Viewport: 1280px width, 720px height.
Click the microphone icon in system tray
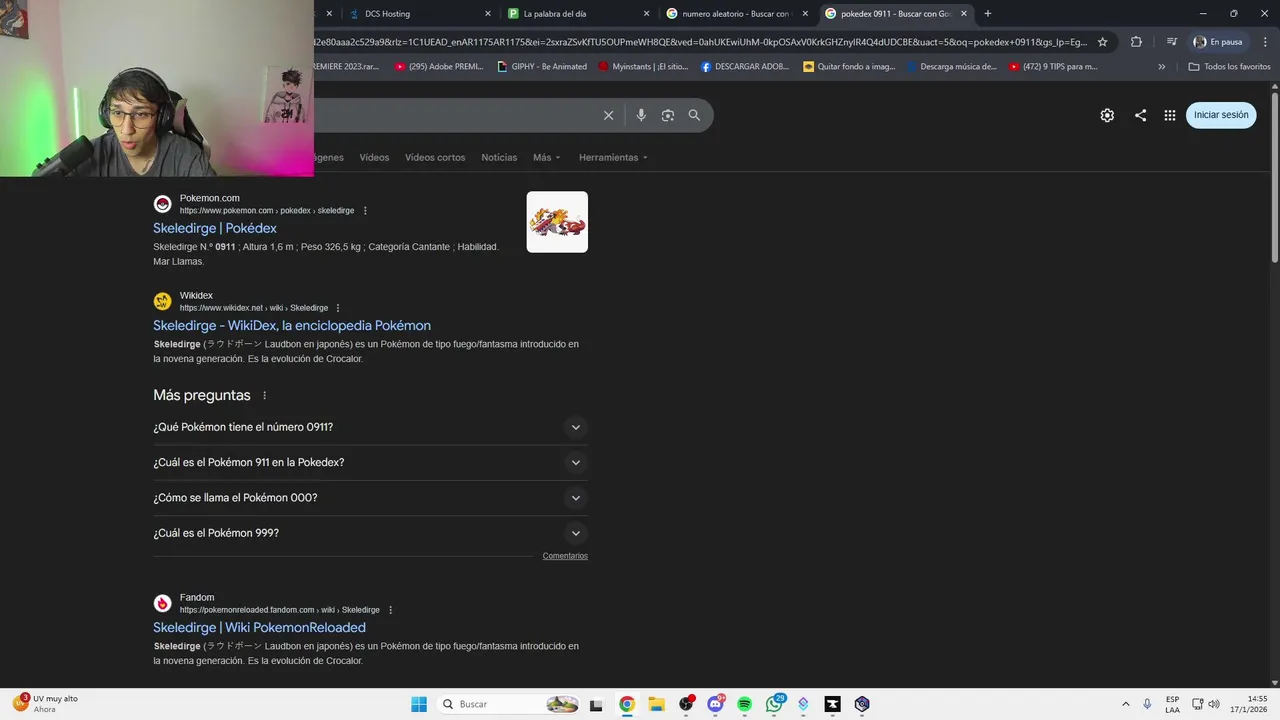pyautogui.click(x=1147, y=704)
